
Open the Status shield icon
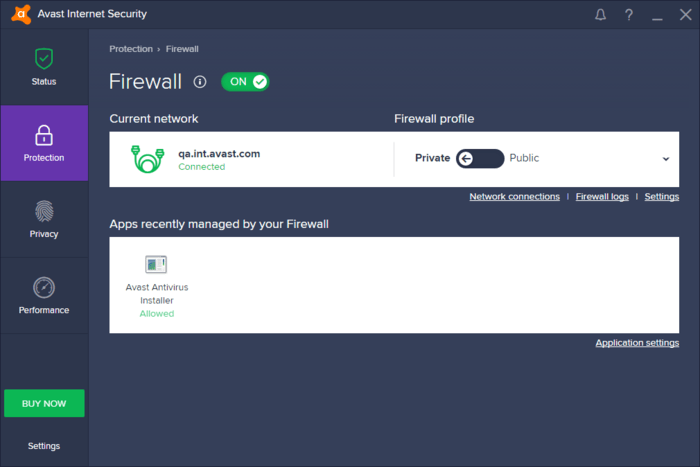click(44, 58)
